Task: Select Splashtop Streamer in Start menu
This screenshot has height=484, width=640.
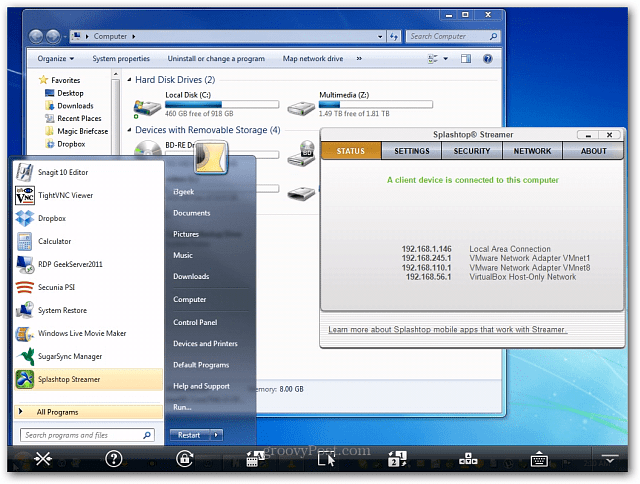Action: (x=89, y=379)
